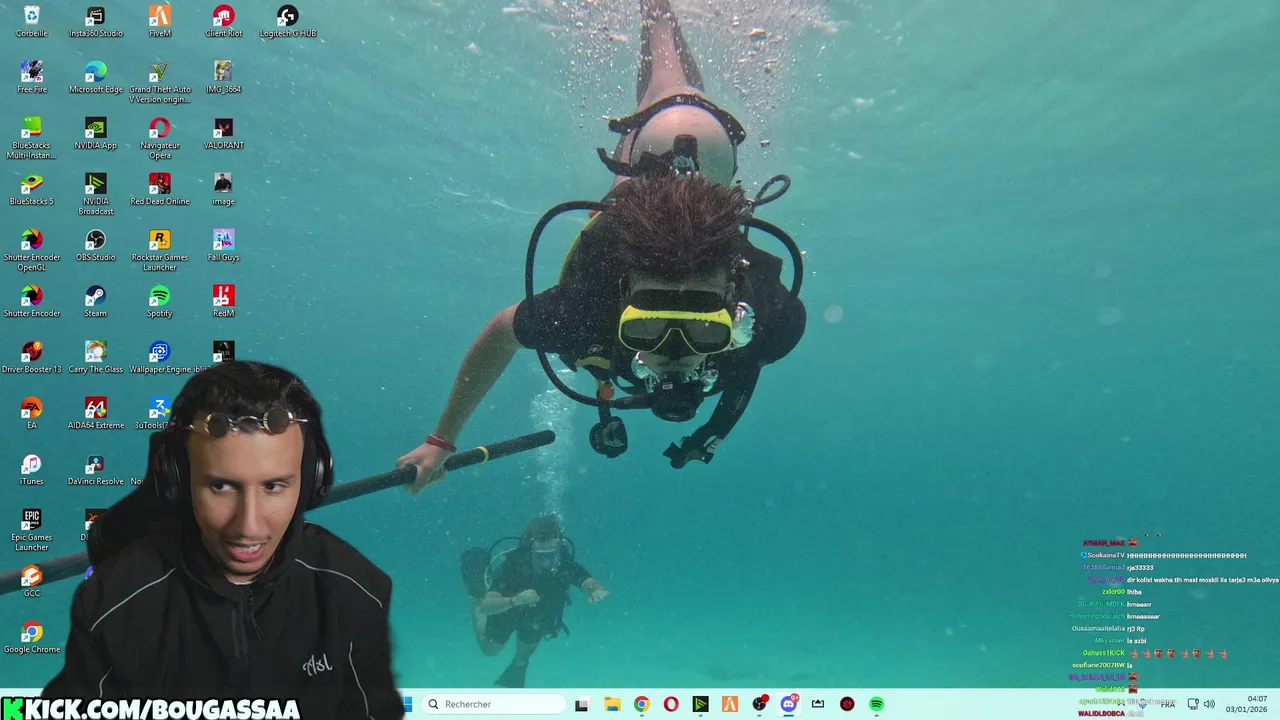Click the BlueStacks Multi-Instance shortcut

point(32,139)
